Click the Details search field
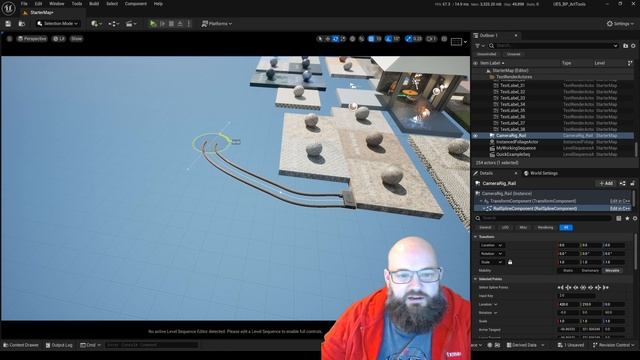640x360 pixels. point(545,218)
